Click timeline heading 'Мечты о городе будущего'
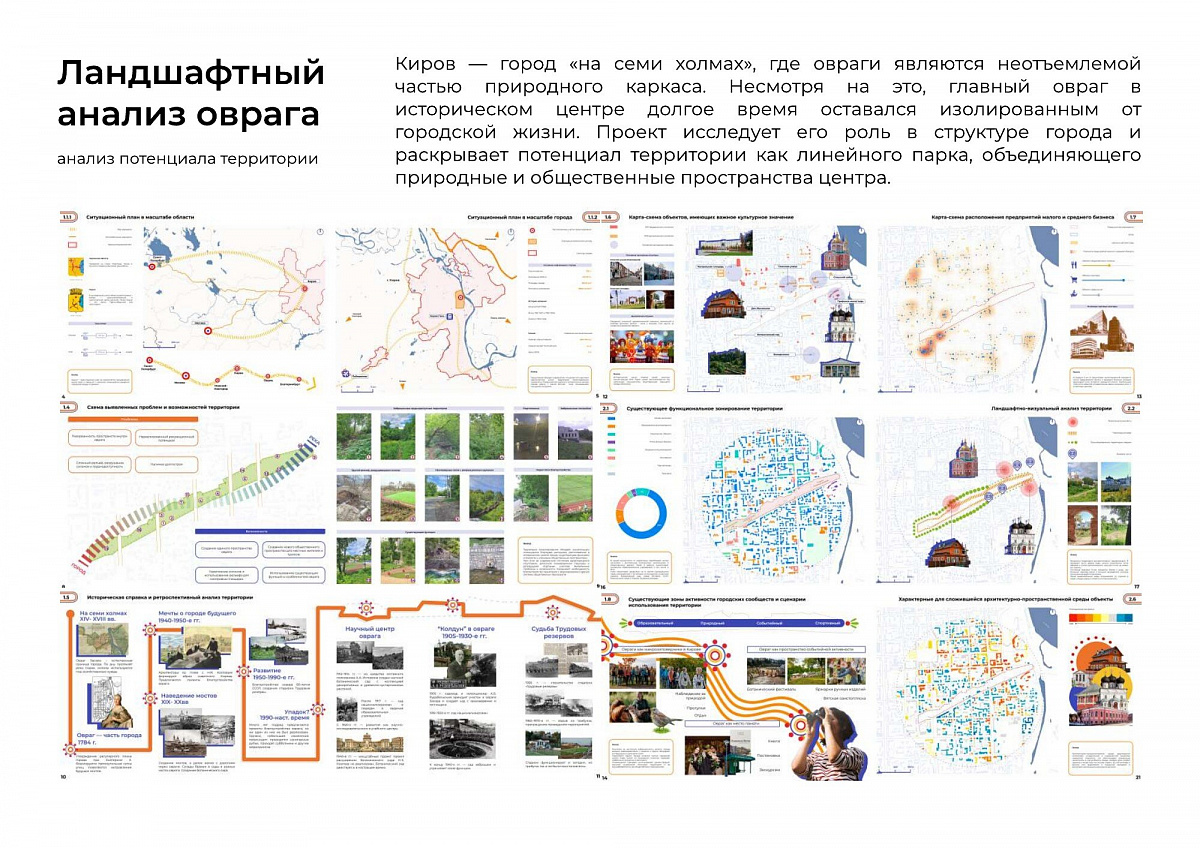 coord(197,613)
